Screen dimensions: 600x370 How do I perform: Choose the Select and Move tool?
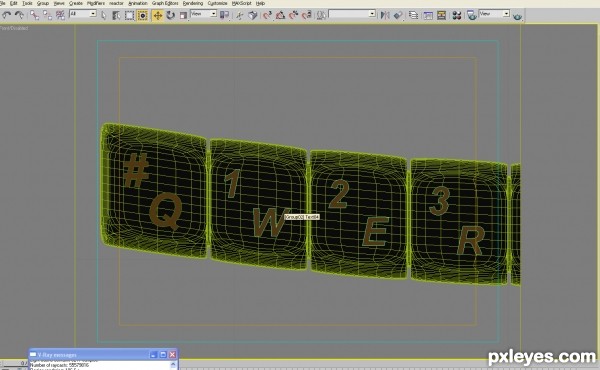[158, 15]
